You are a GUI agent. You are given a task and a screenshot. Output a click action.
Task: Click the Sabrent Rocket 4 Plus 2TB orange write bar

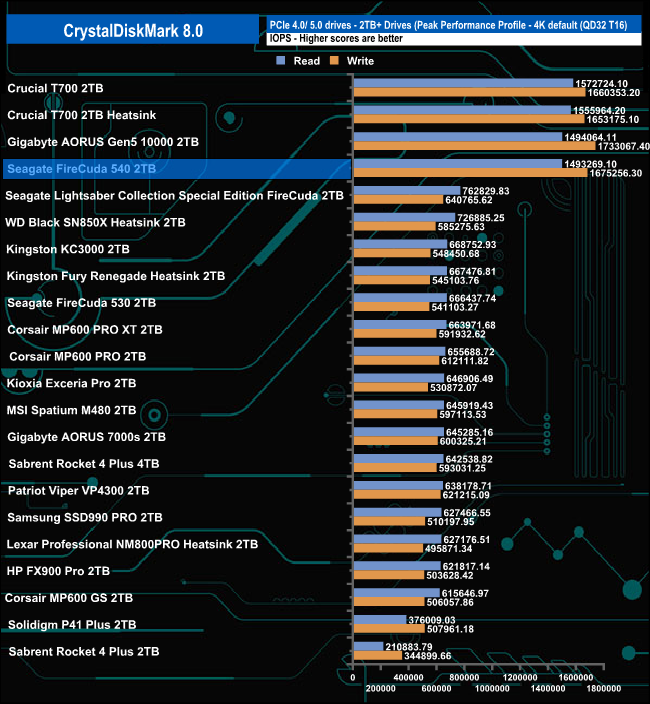click(x=378, y=656)
